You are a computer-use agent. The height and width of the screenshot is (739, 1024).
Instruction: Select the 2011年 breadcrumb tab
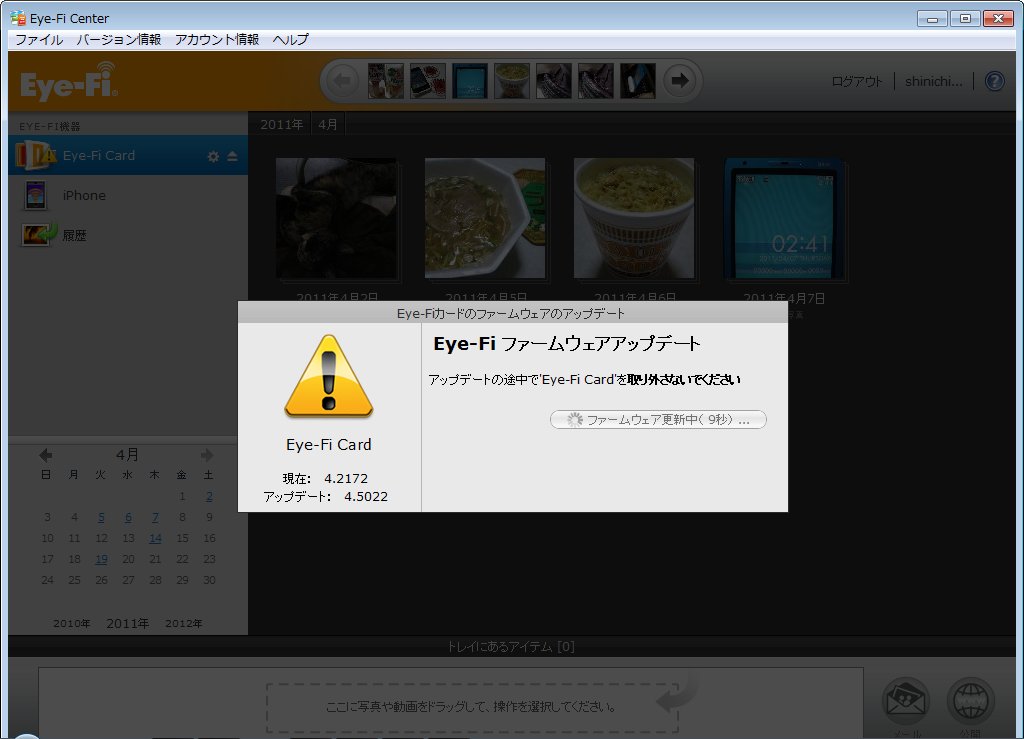pos(281,124)
